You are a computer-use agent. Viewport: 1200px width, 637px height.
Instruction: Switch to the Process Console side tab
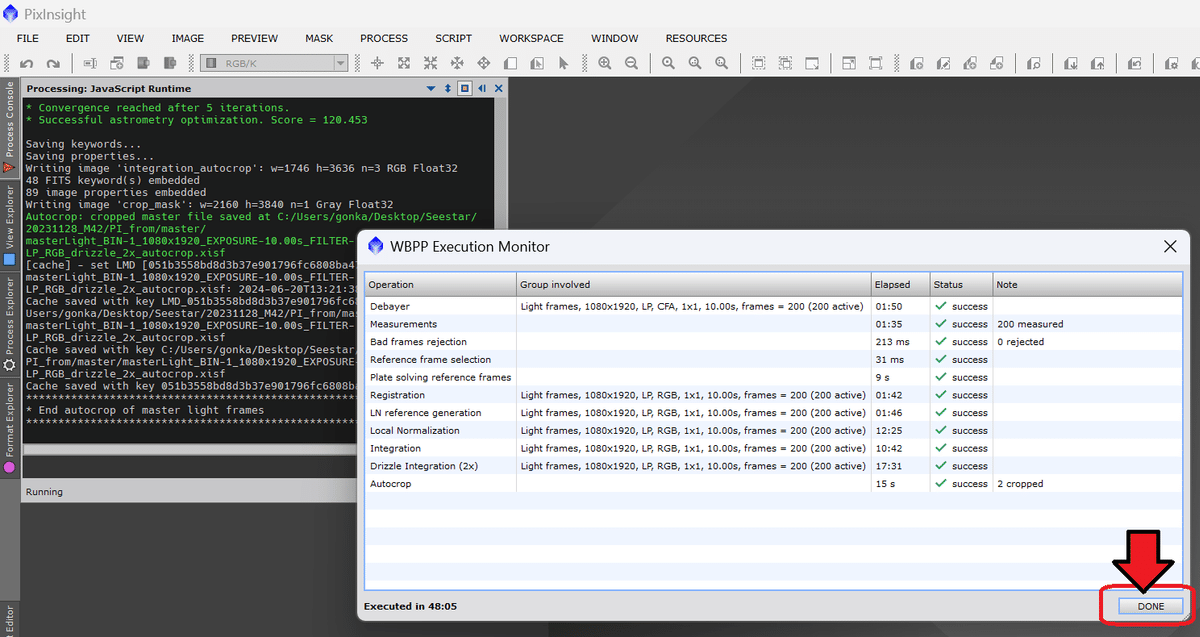(9, 126)
